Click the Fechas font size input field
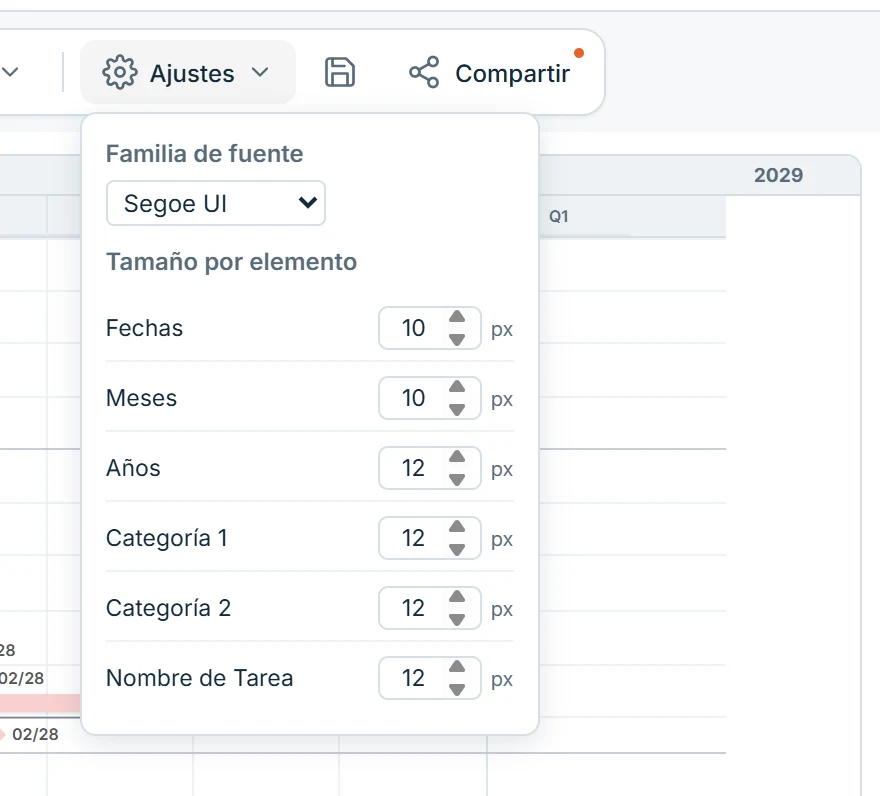880x796 pixels. 429,328
